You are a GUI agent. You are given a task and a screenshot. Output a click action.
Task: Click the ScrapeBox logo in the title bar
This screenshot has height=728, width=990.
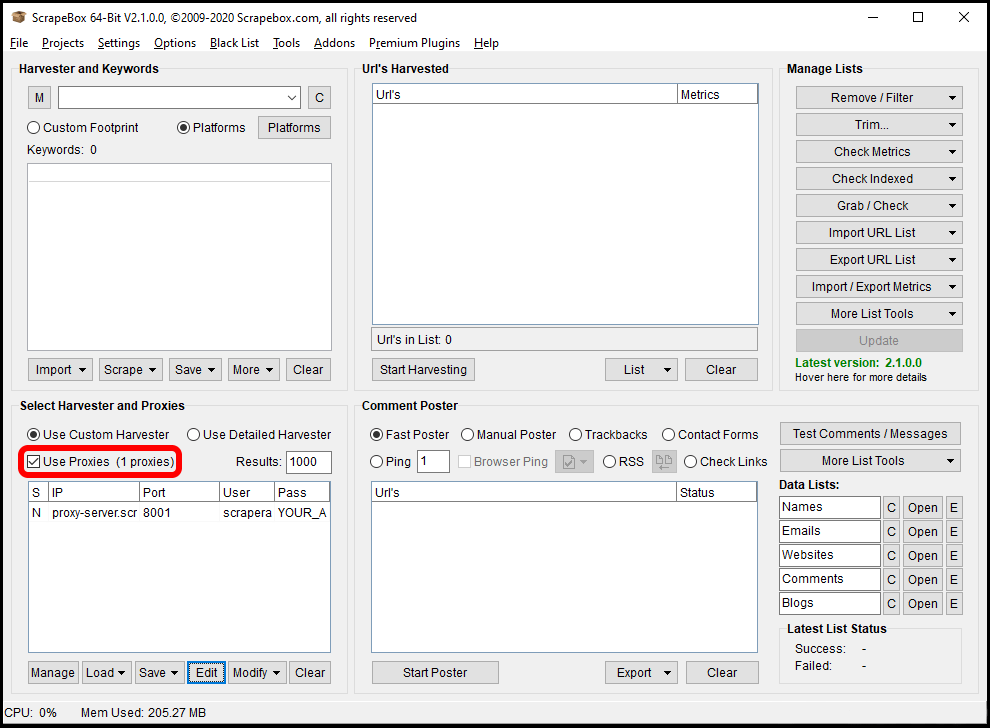click(x=17, y=17)
